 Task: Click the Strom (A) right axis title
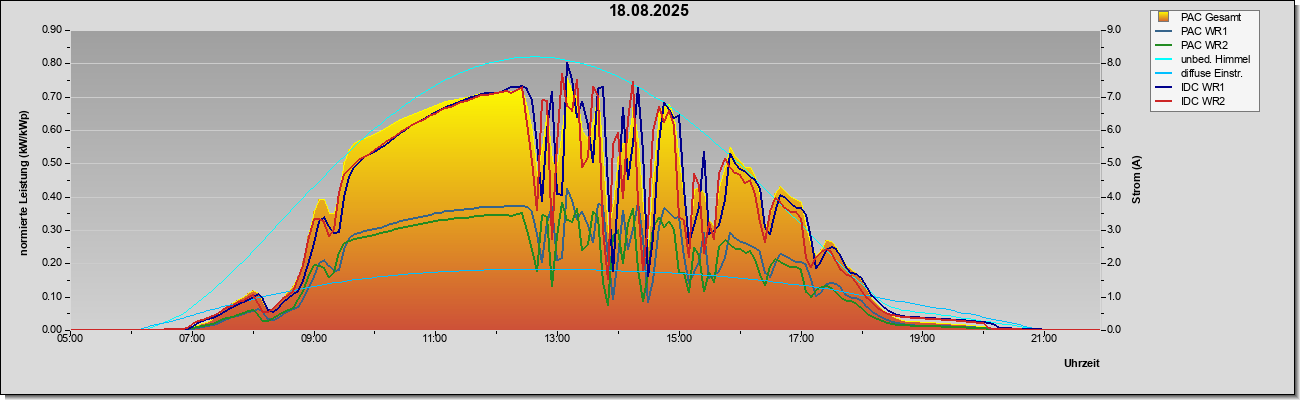(1137, 180)
